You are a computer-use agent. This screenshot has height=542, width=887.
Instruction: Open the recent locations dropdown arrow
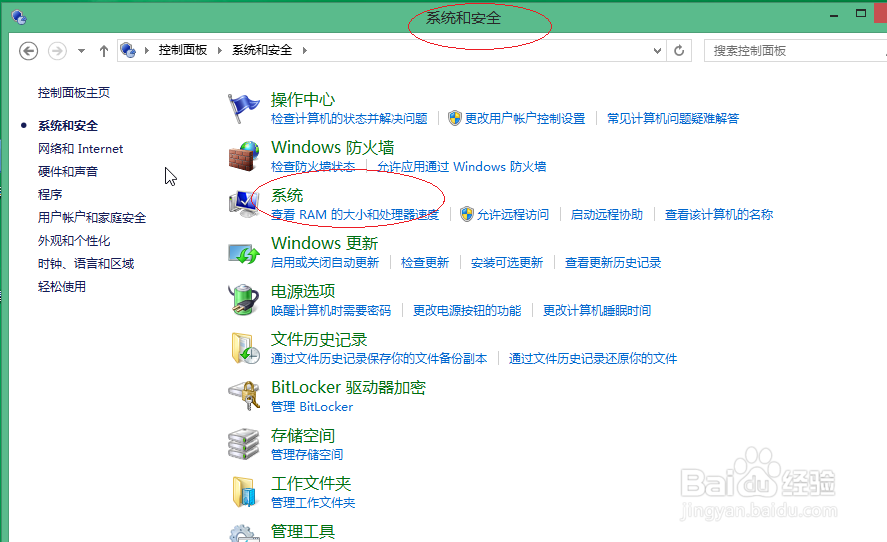pyautogui.click(x=81, y=51)
